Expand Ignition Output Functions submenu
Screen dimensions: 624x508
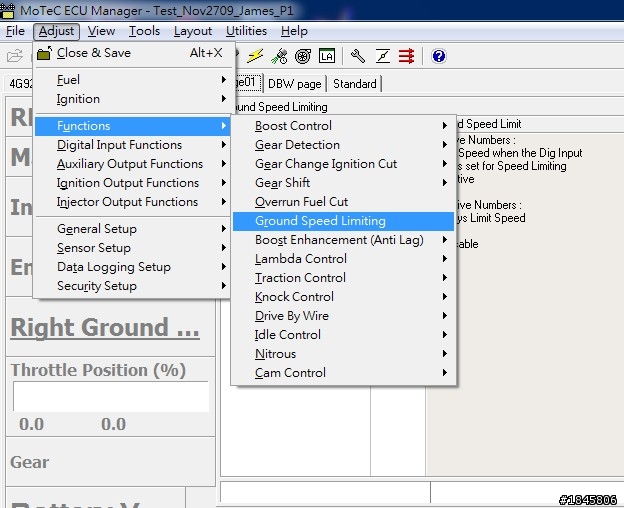coord(133,183)
